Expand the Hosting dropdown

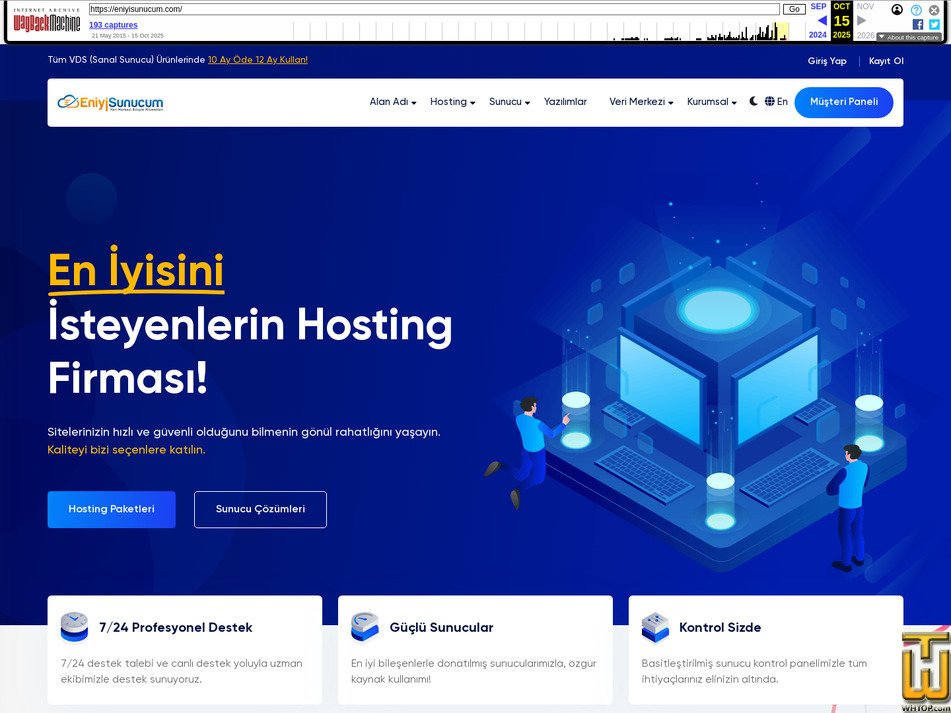[451, 101]
